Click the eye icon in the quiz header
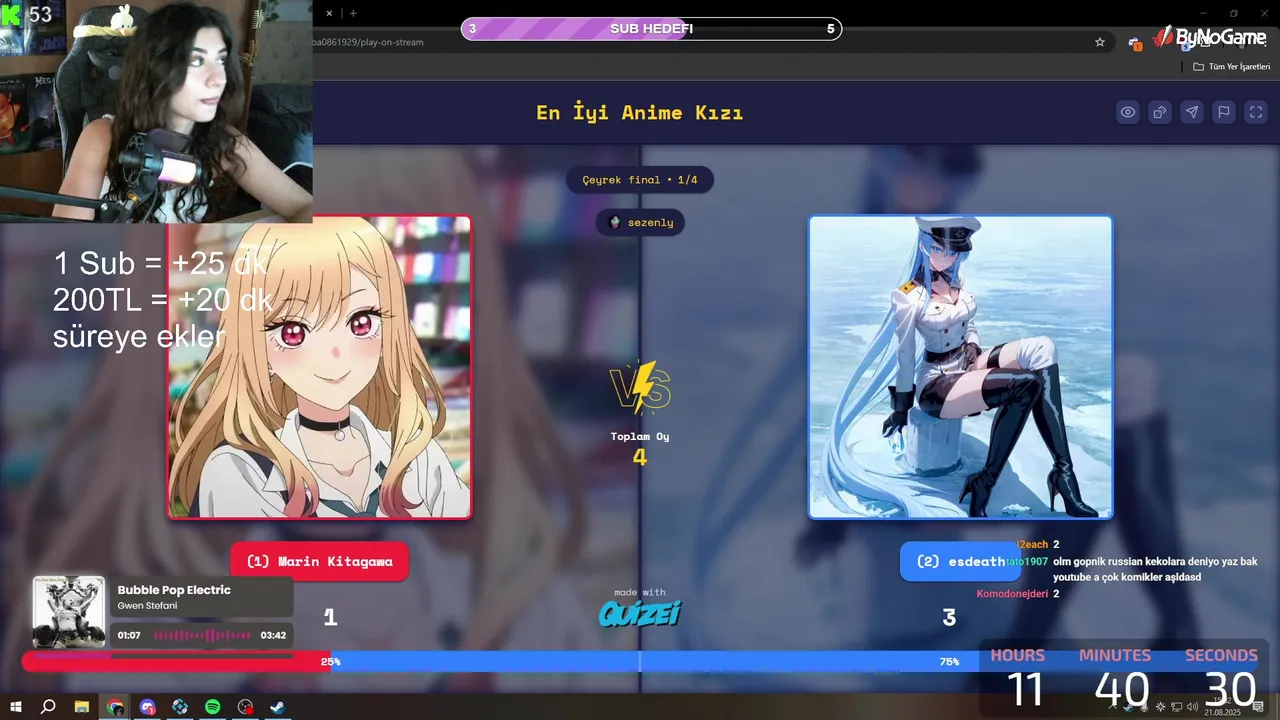Screen dimensions: 1280x720 point(1128,112)
